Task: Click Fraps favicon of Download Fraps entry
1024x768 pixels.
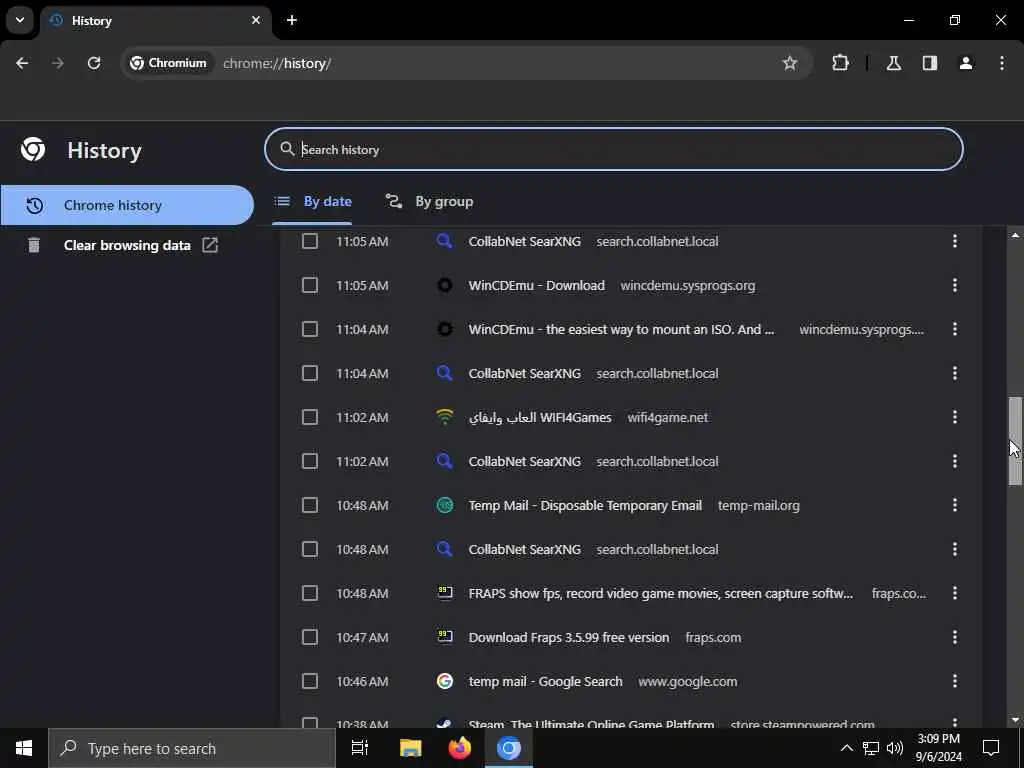Action: (x=445, y=637)
